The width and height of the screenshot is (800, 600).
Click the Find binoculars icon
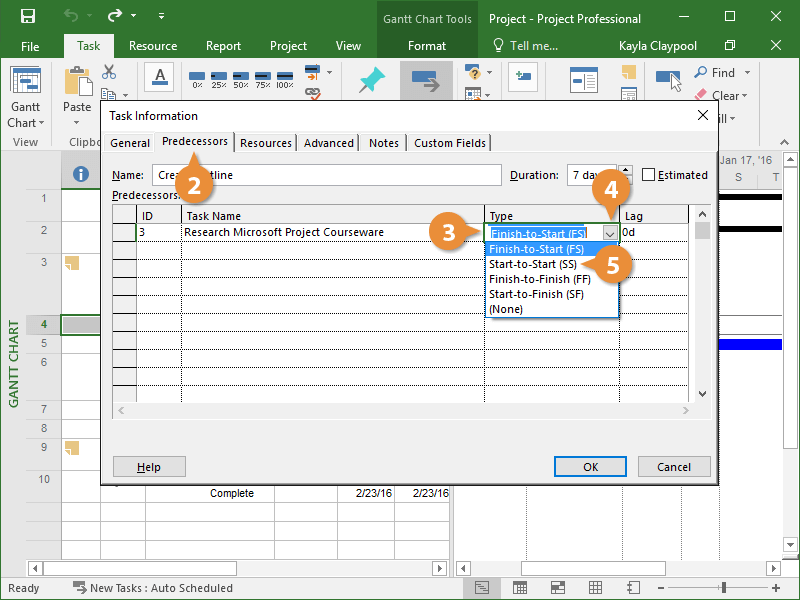[x=701, y=73]
